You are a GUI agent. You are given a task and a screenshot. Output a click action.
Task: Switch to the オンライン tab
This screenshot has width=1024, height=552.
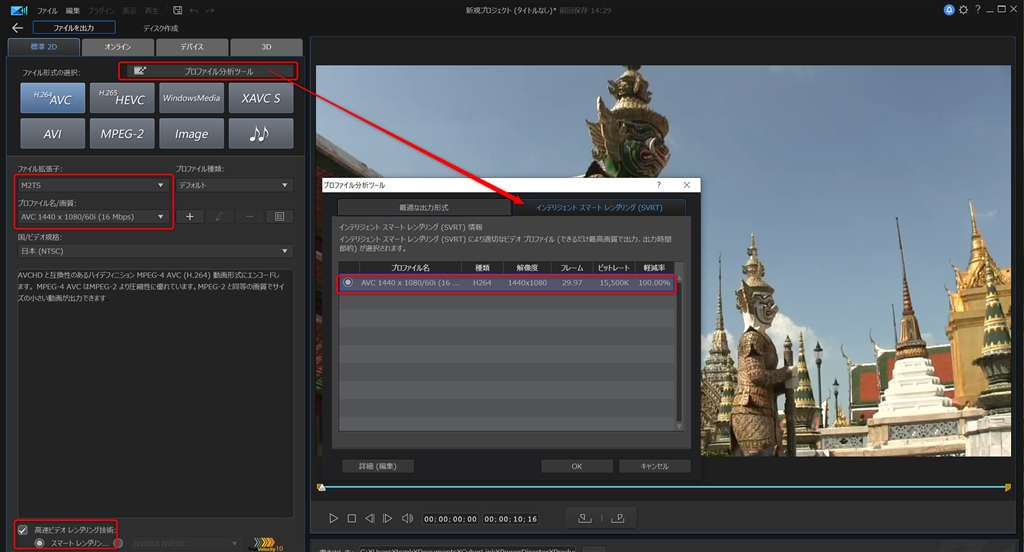point(119,47)
